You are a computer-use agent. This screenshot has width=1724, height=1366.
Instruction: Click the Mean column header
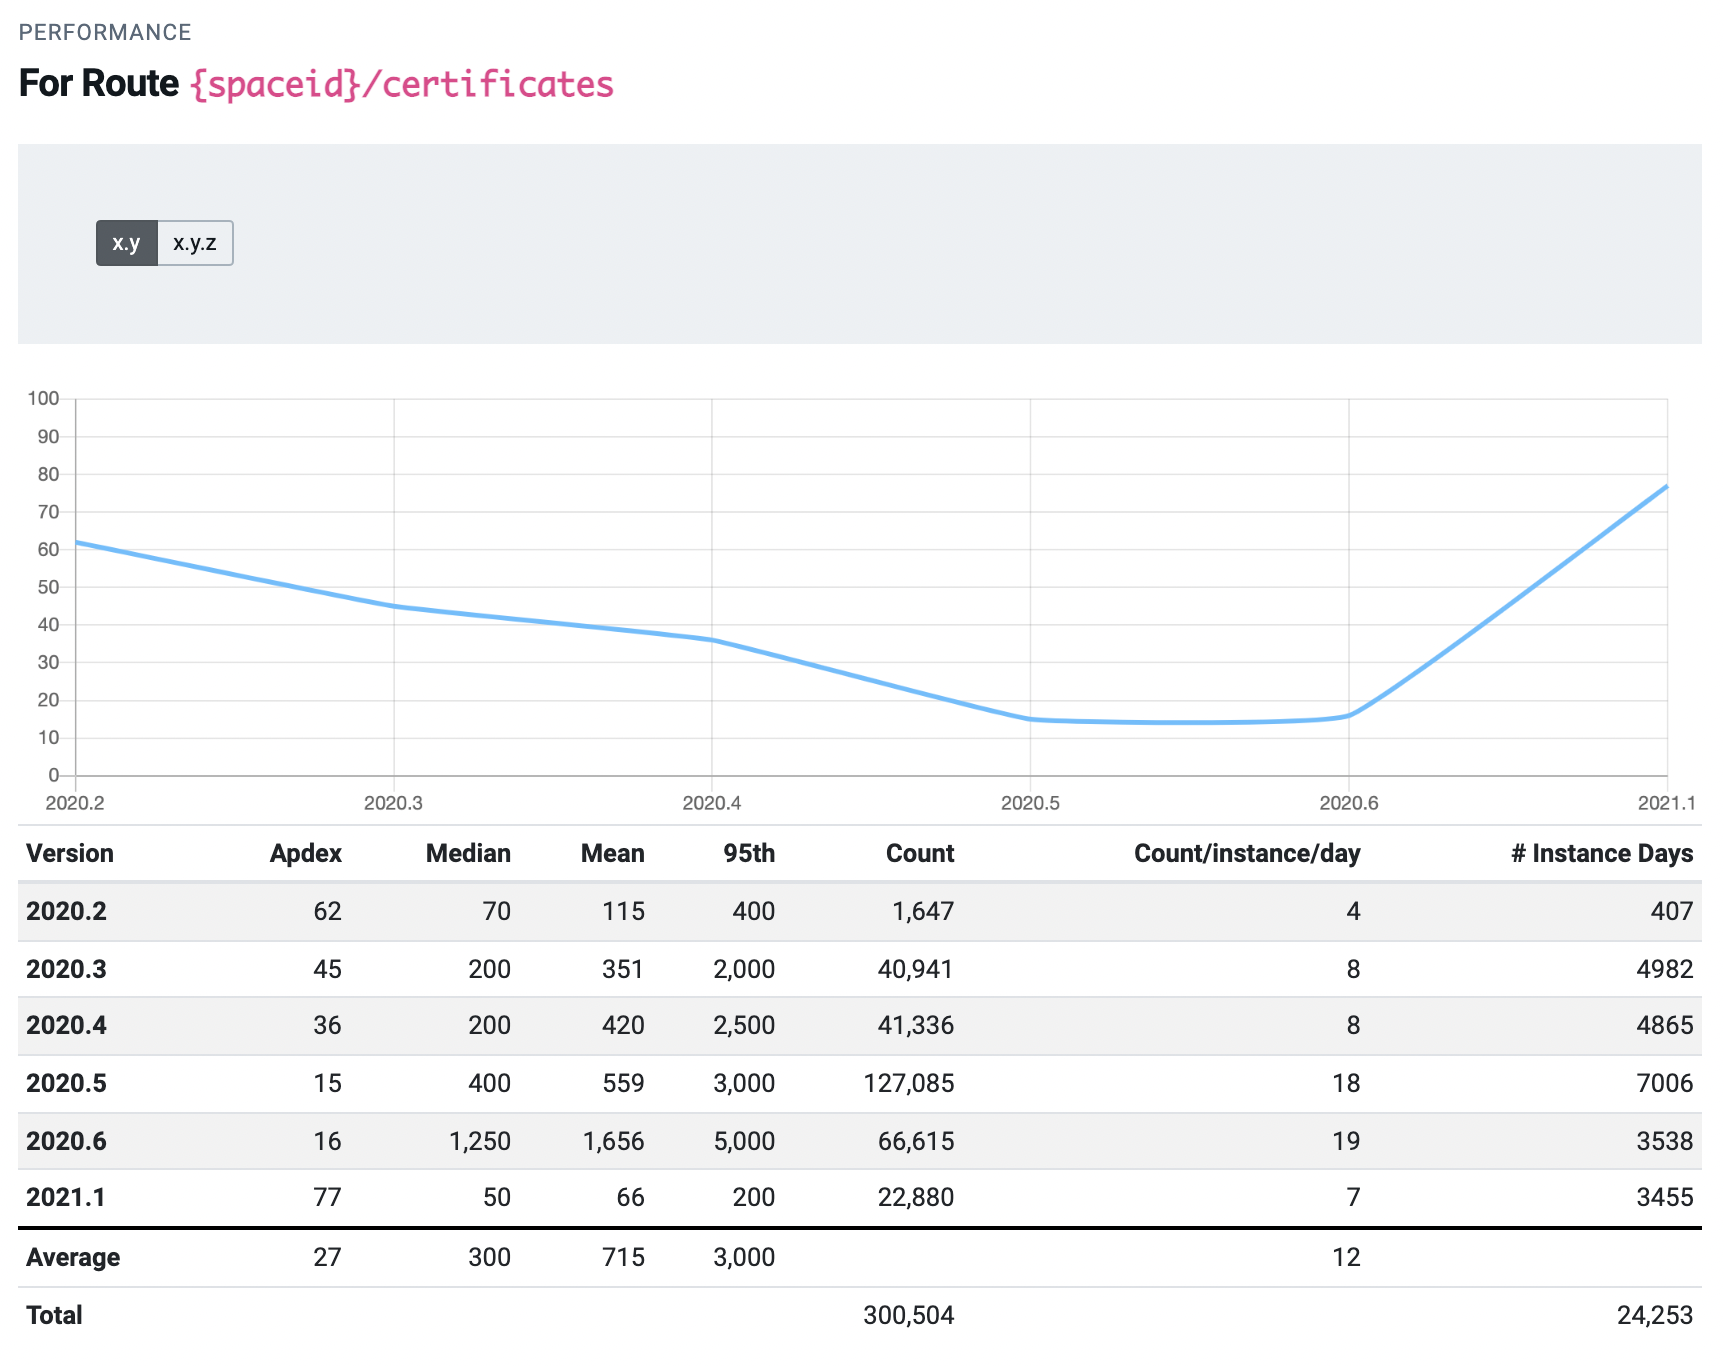(x=612, y=853)
